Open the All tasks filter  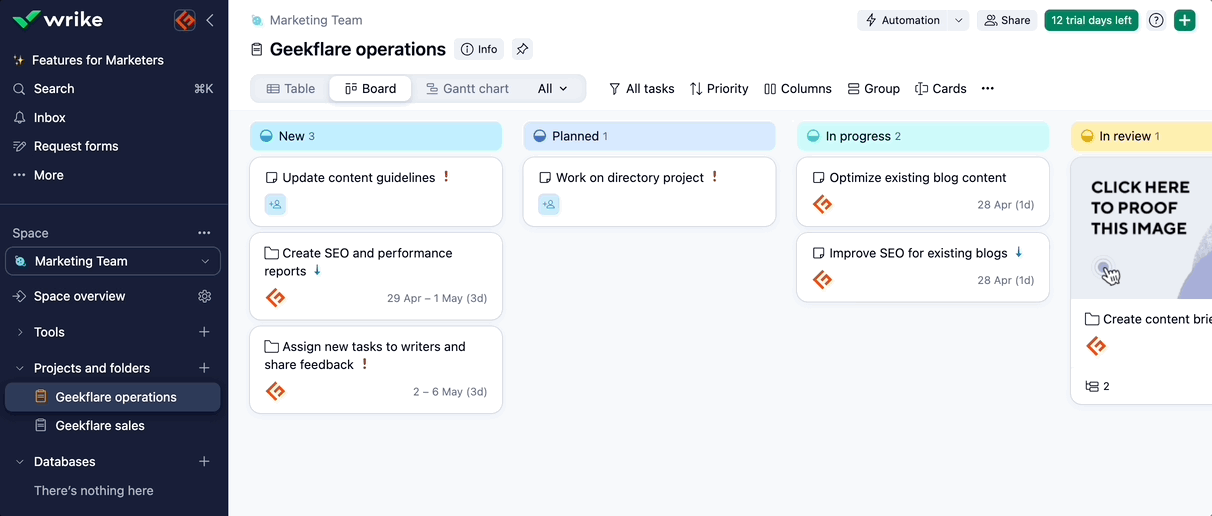641,89
